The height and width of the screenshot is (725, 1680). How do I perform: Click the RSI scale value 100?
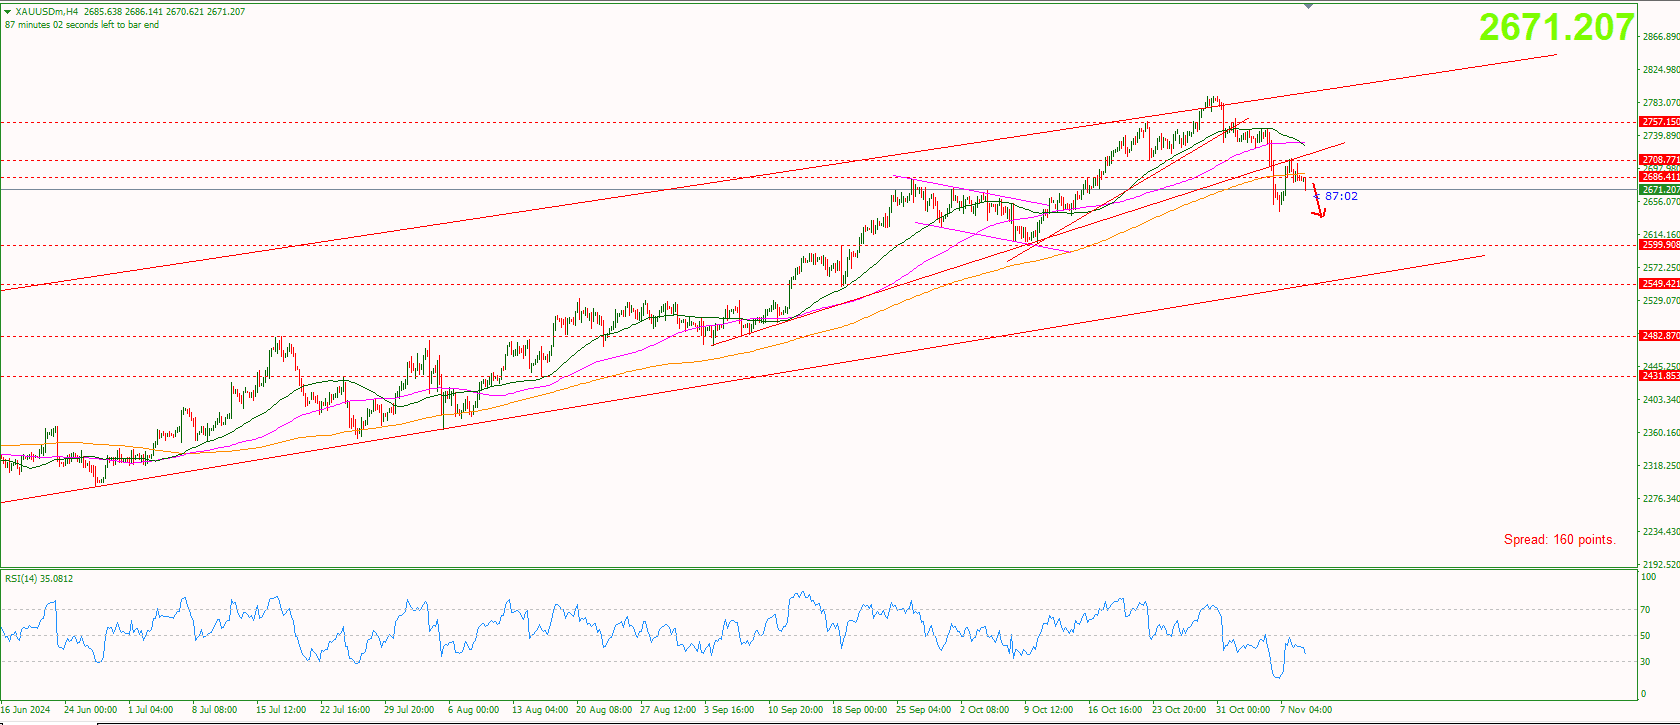[x=1648, y=577]
